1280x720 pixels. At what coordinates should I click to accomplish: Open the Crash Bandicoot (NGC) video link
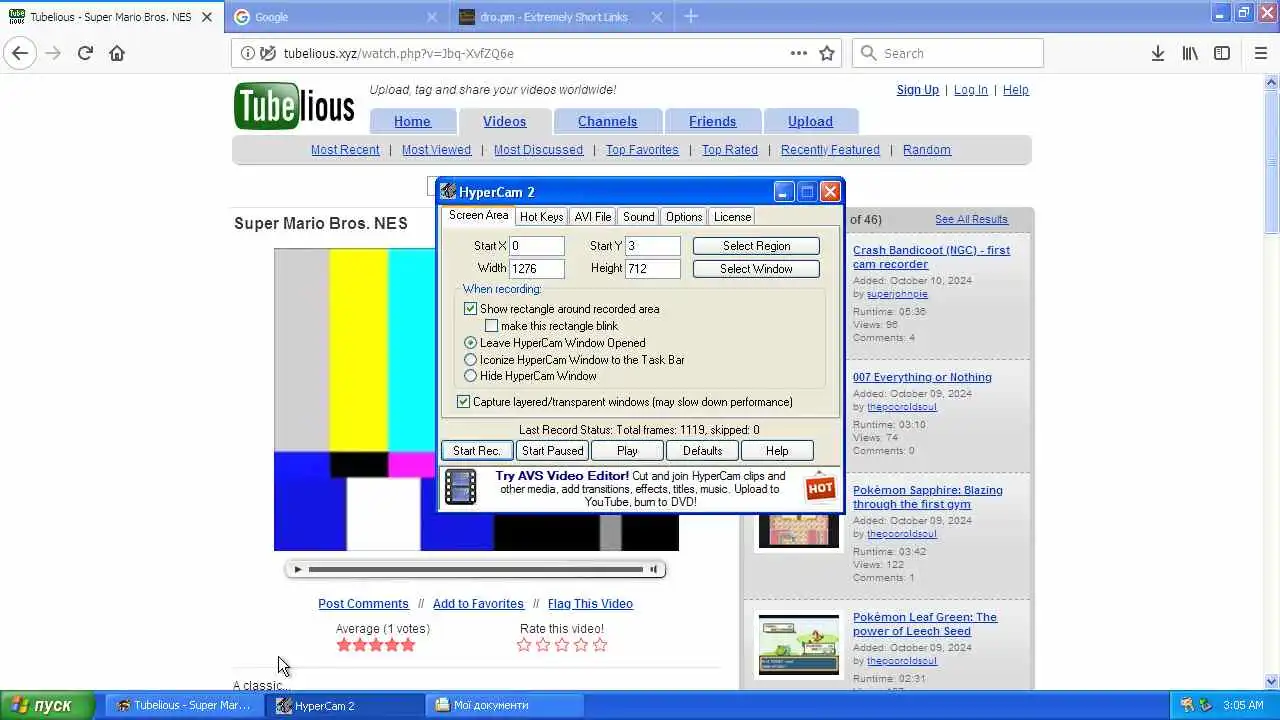click(931, 257)
